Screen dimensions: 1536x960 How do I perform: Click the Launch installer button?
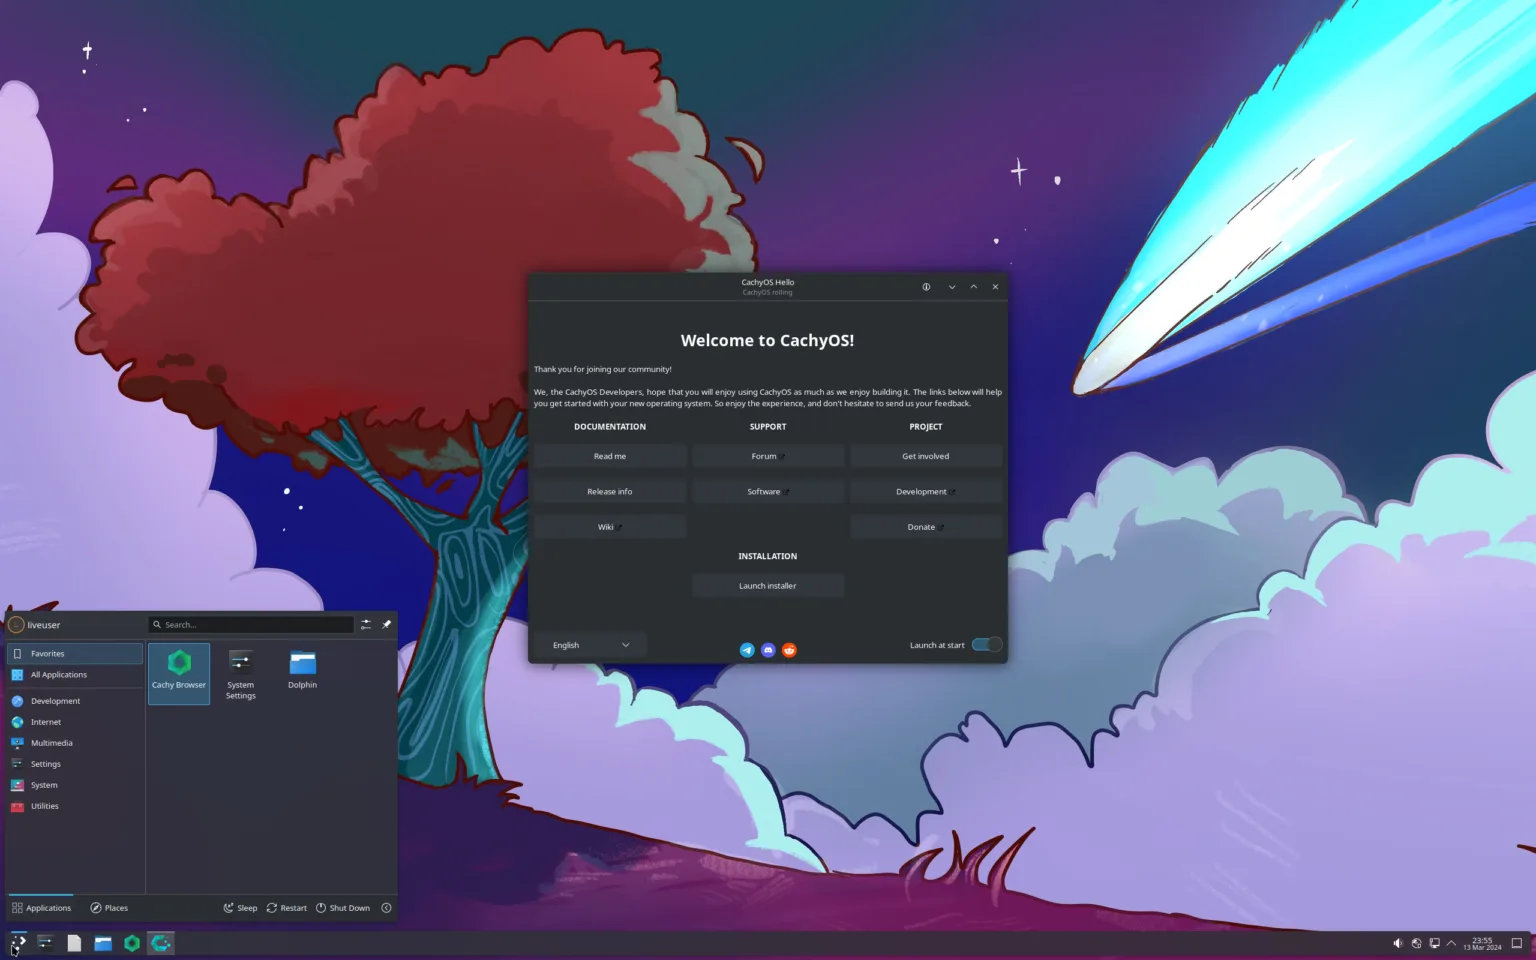(768, 585)
